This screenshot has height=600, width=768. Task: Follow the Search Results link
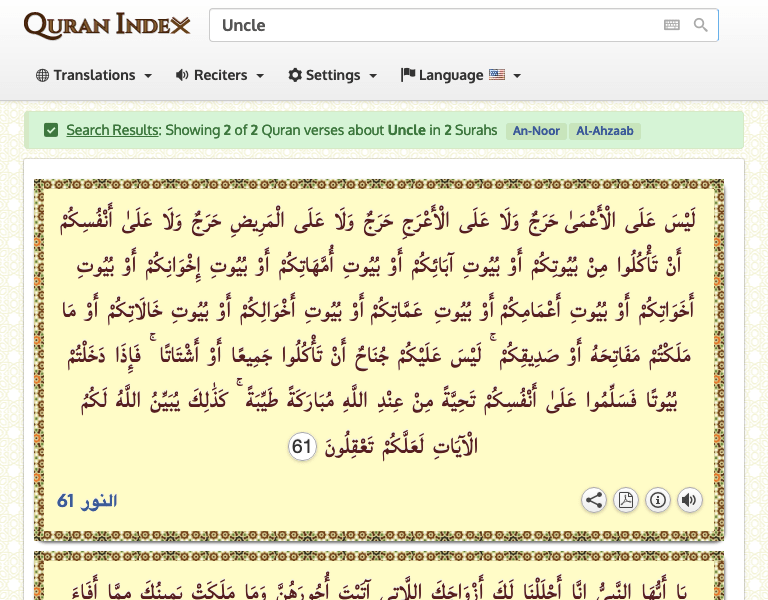112,130
